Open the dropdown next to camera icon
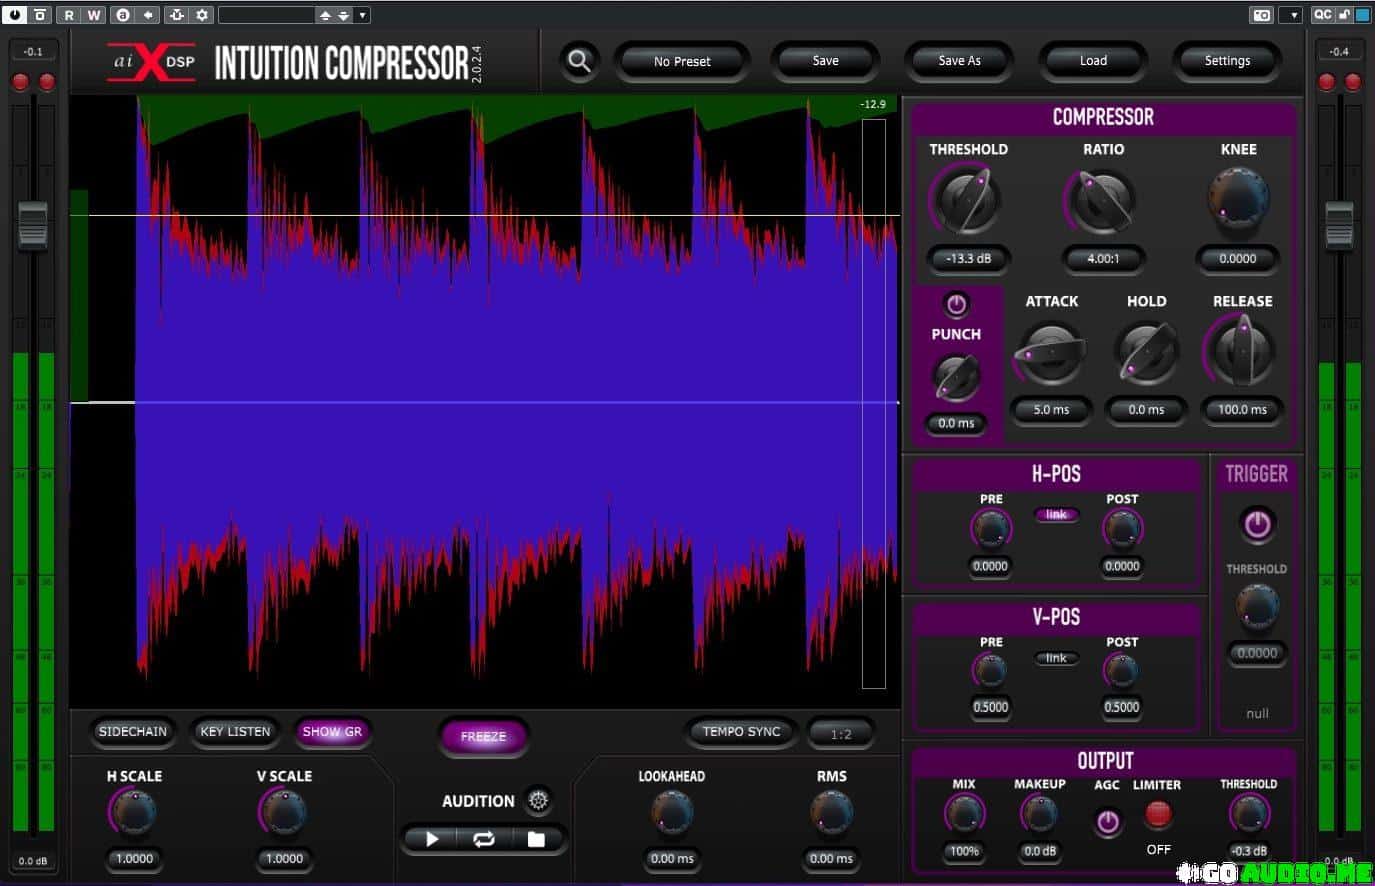Viewport: 1375px width, 886px height. pos(1292,15)
